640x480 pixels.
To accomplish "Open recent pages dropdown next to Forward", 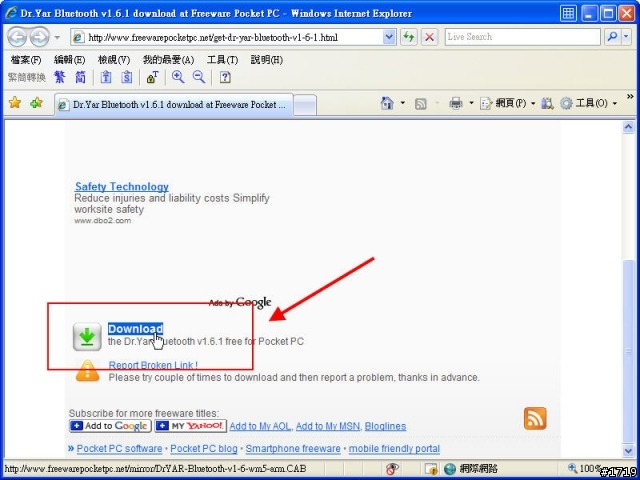I will click(57, 37).
